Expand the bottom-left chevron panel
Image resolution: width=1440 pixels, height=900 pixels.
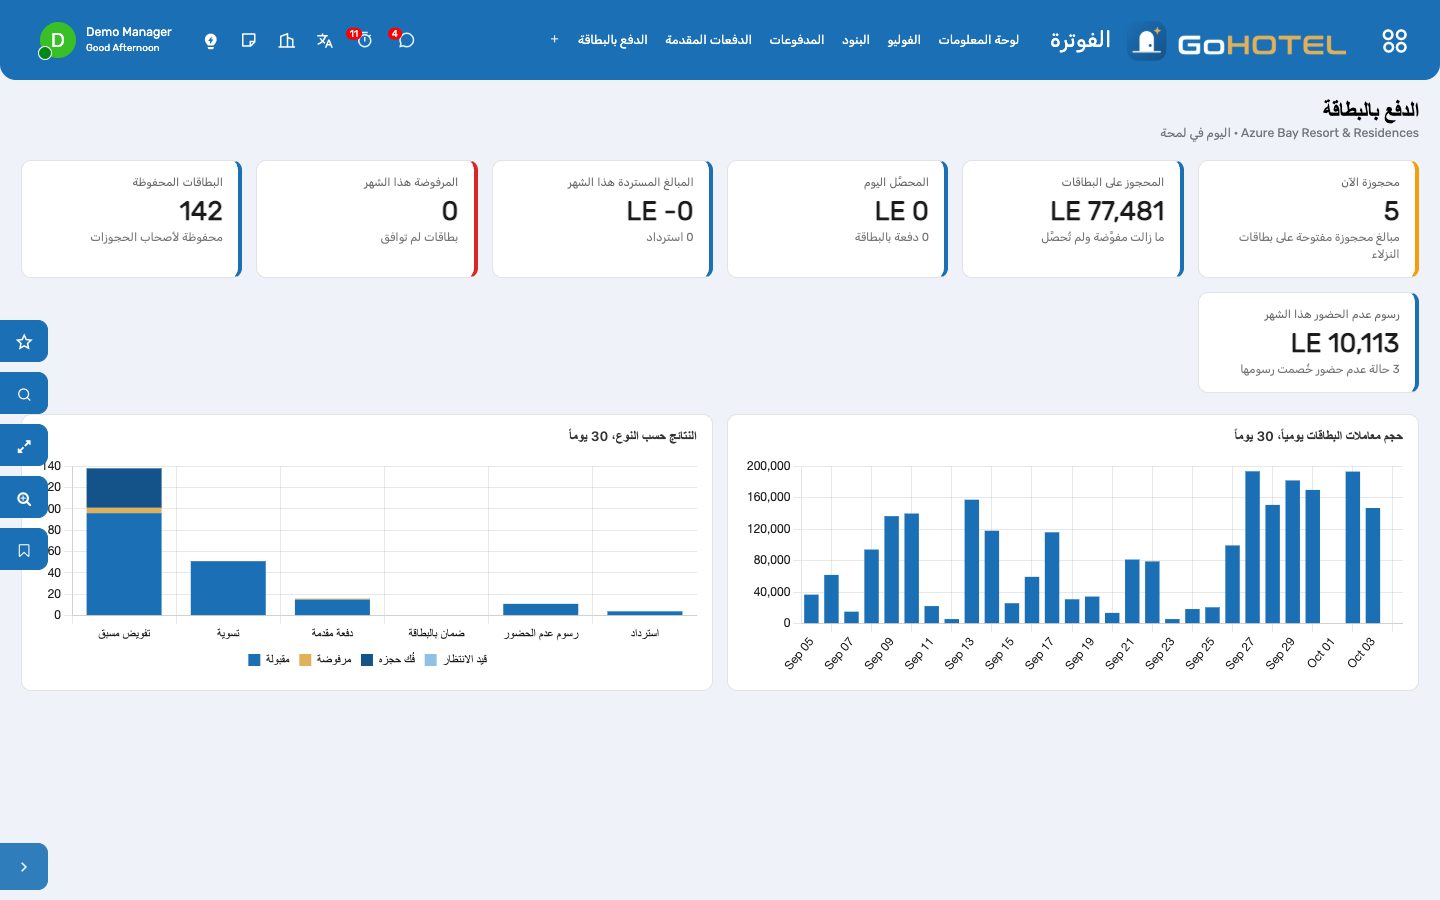point(24,867)
